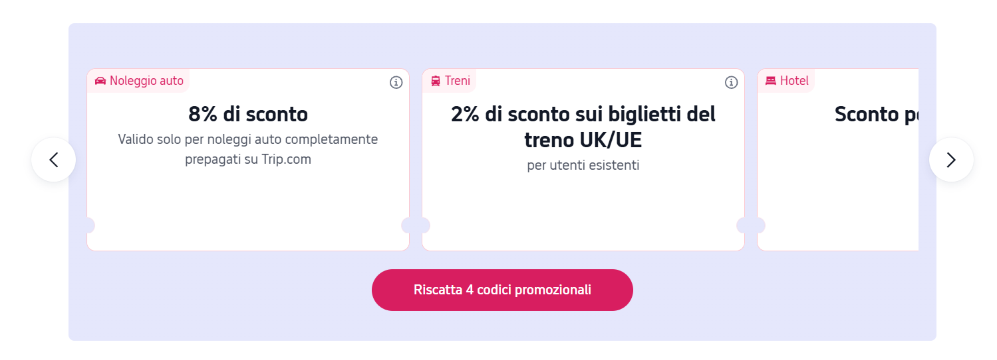The height and width of the screenshot is (360, 997).
Task: Click the bed icon in Hotel tag
Action: [x=771, y=81]
